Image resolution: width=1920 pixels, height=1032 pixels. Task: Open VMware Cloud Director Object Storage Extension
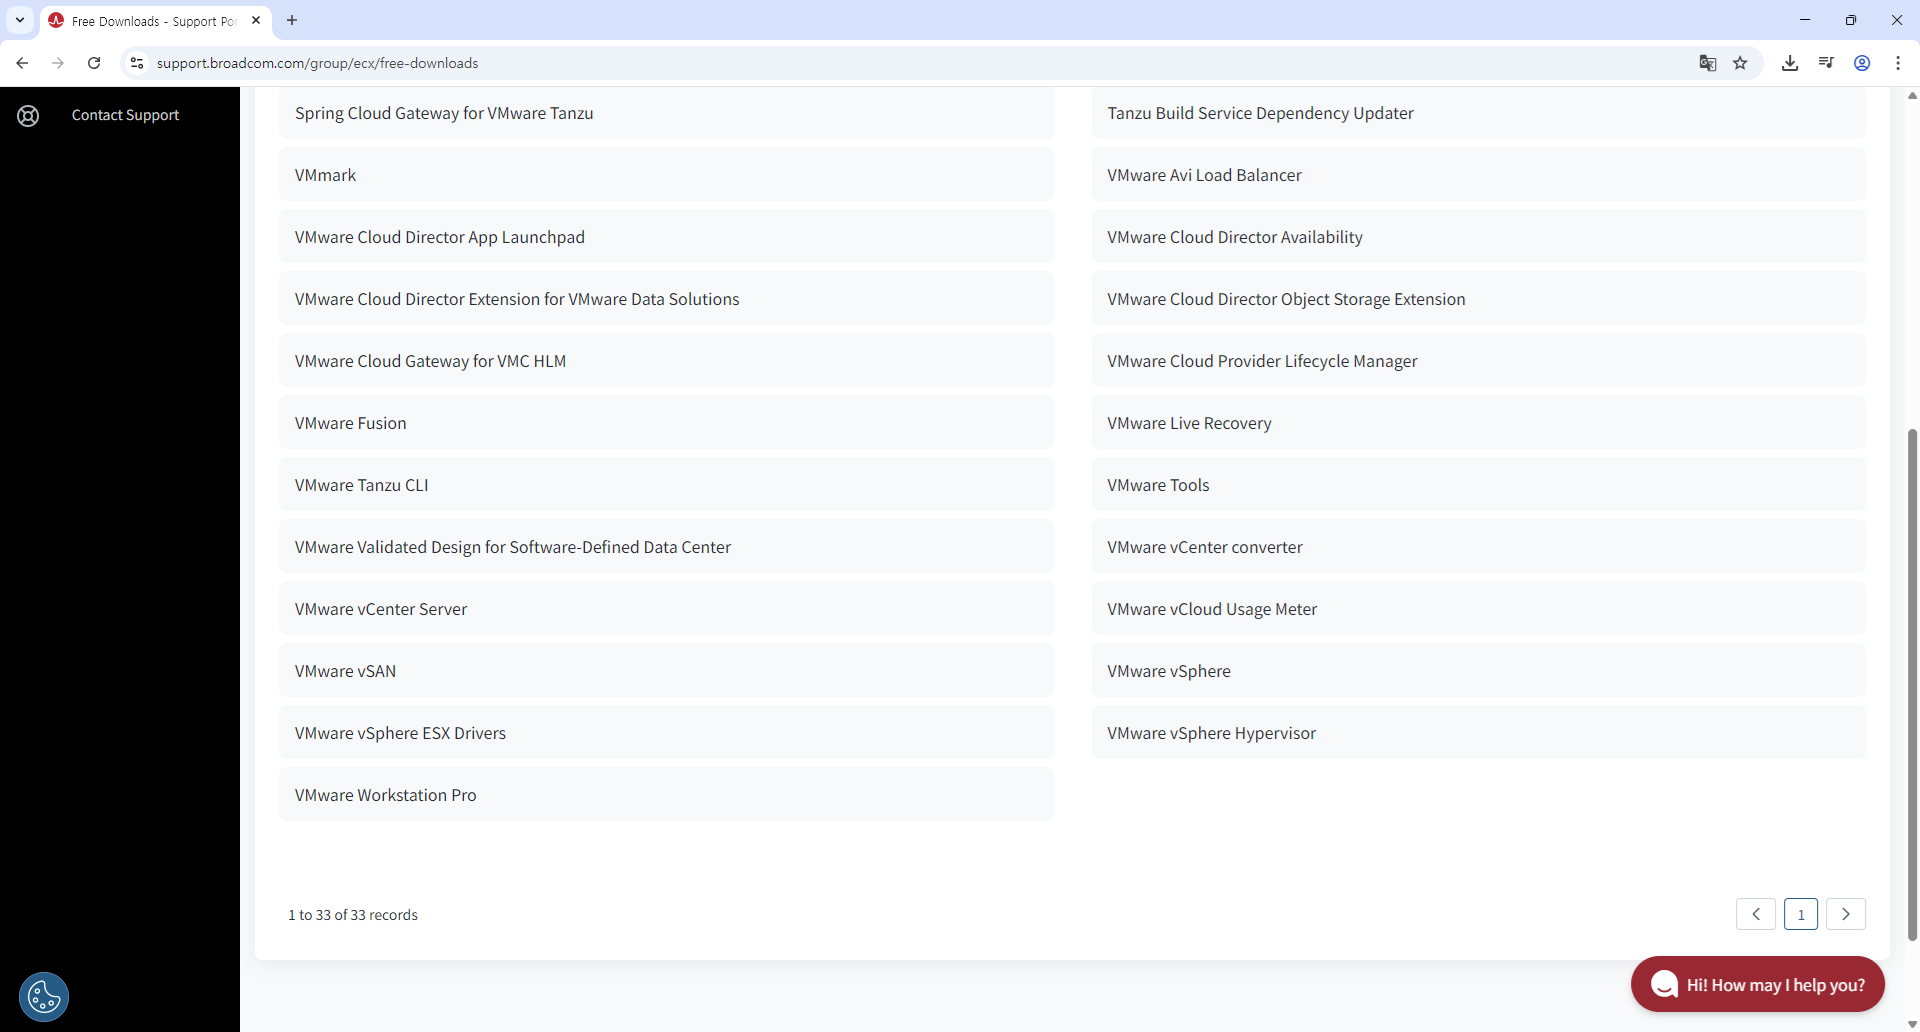click(x=1479, y=299)
